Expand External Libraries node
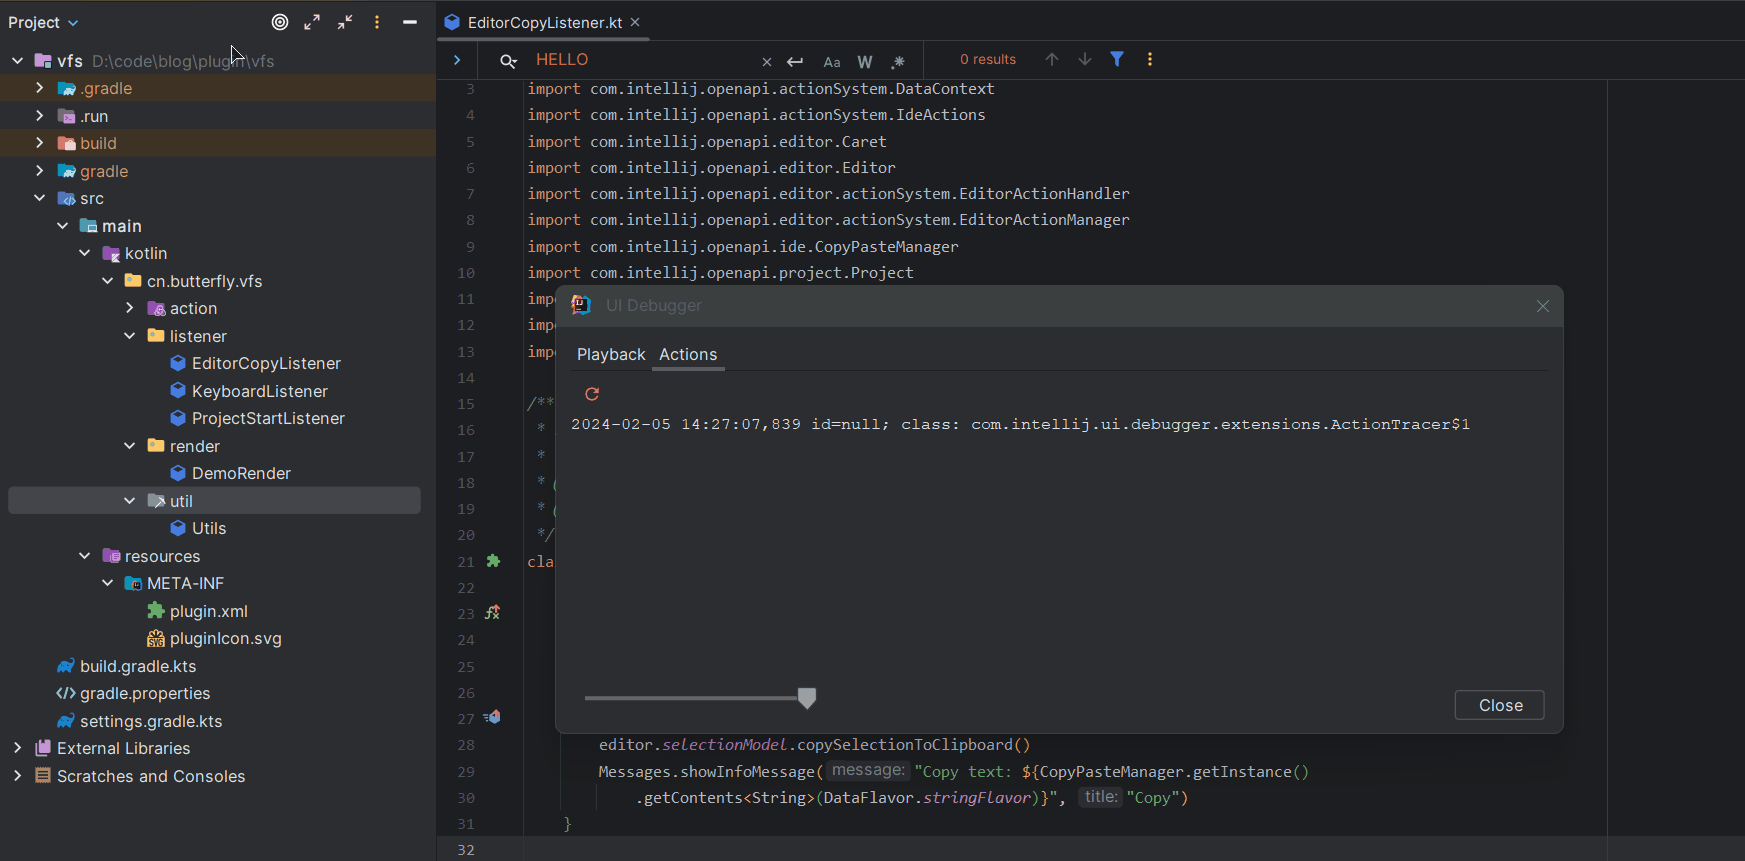The height and width of the screenshot is (861, 1745). (17, 748)
